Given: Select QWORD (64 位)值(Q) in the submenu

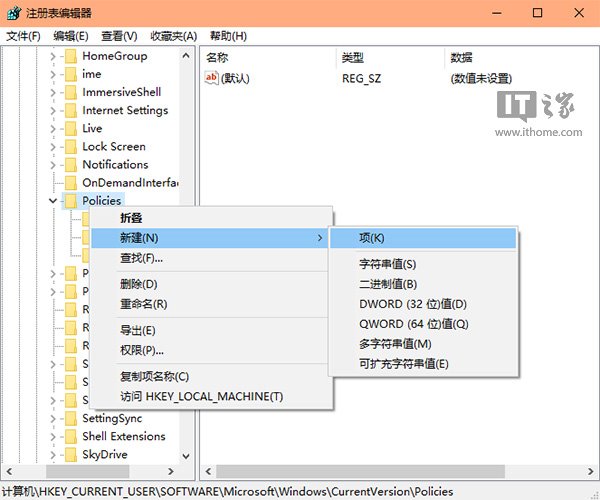Looking at the screenshot, I should 423,324.
